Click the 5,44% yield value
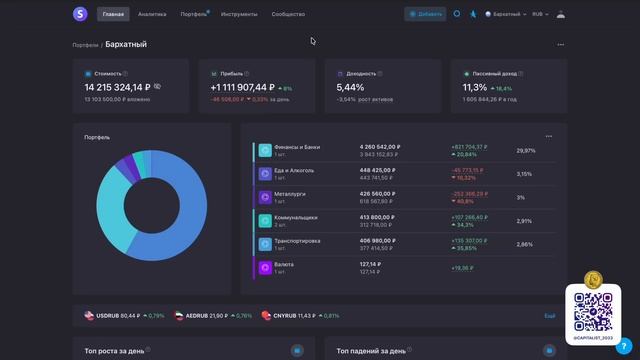Screen dimensions: 640x360 350,87
